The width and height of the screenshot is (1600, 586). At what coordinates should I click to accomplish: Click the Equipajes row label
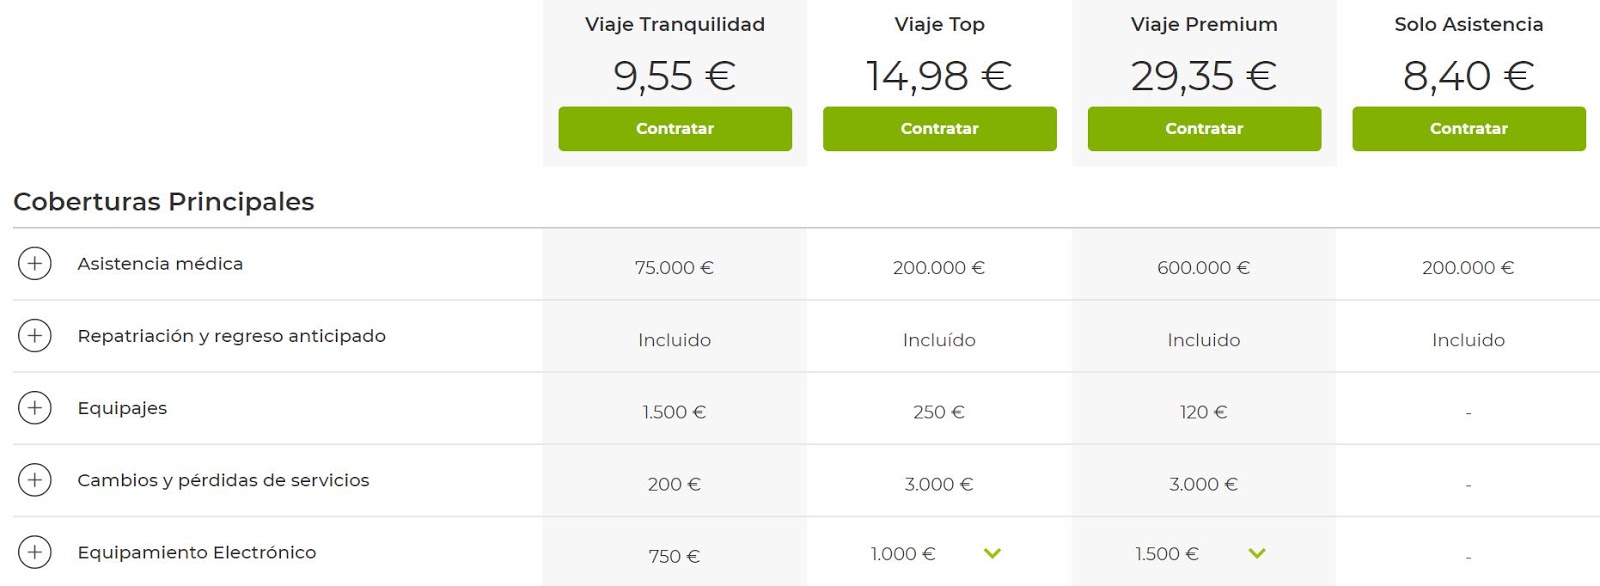pos(122,408)
